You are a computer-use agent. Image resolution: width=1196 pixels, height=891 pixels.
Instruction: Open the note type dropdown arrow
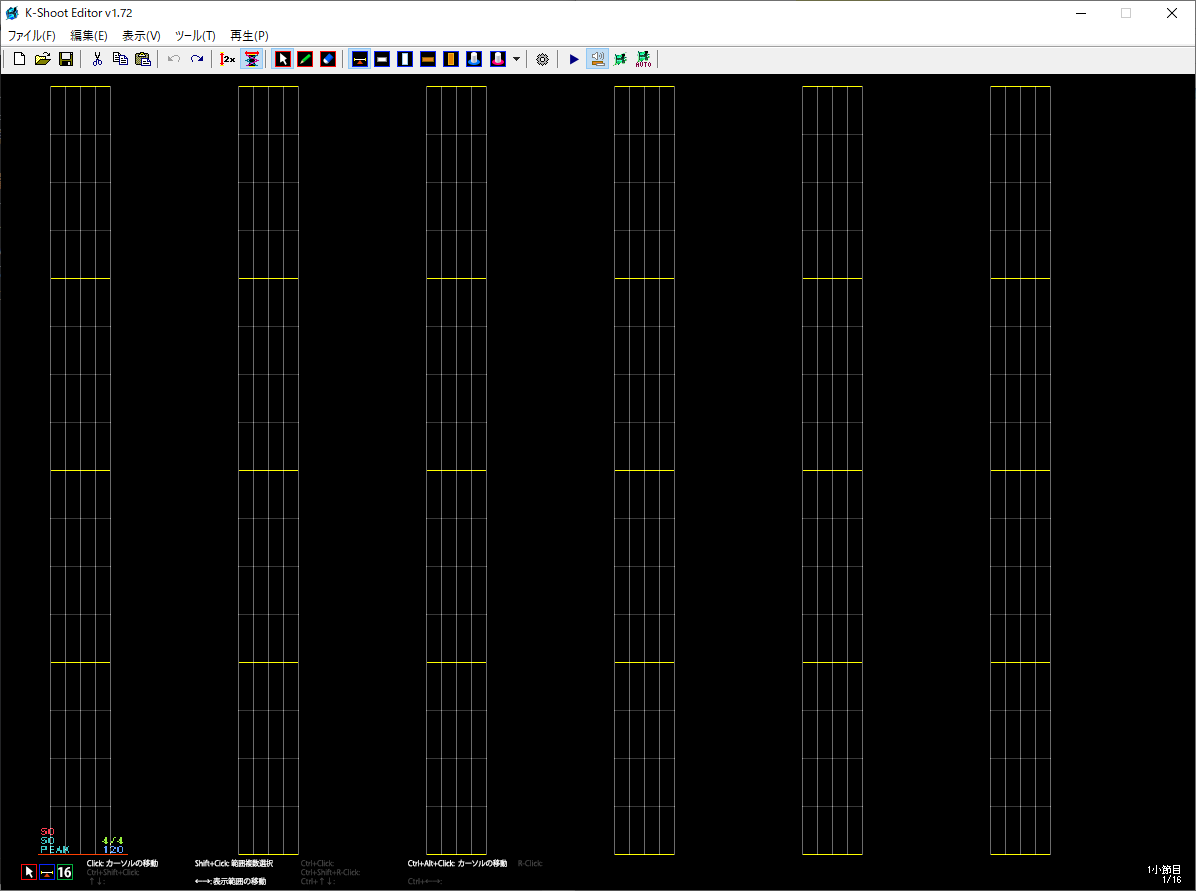coord(516,59)
